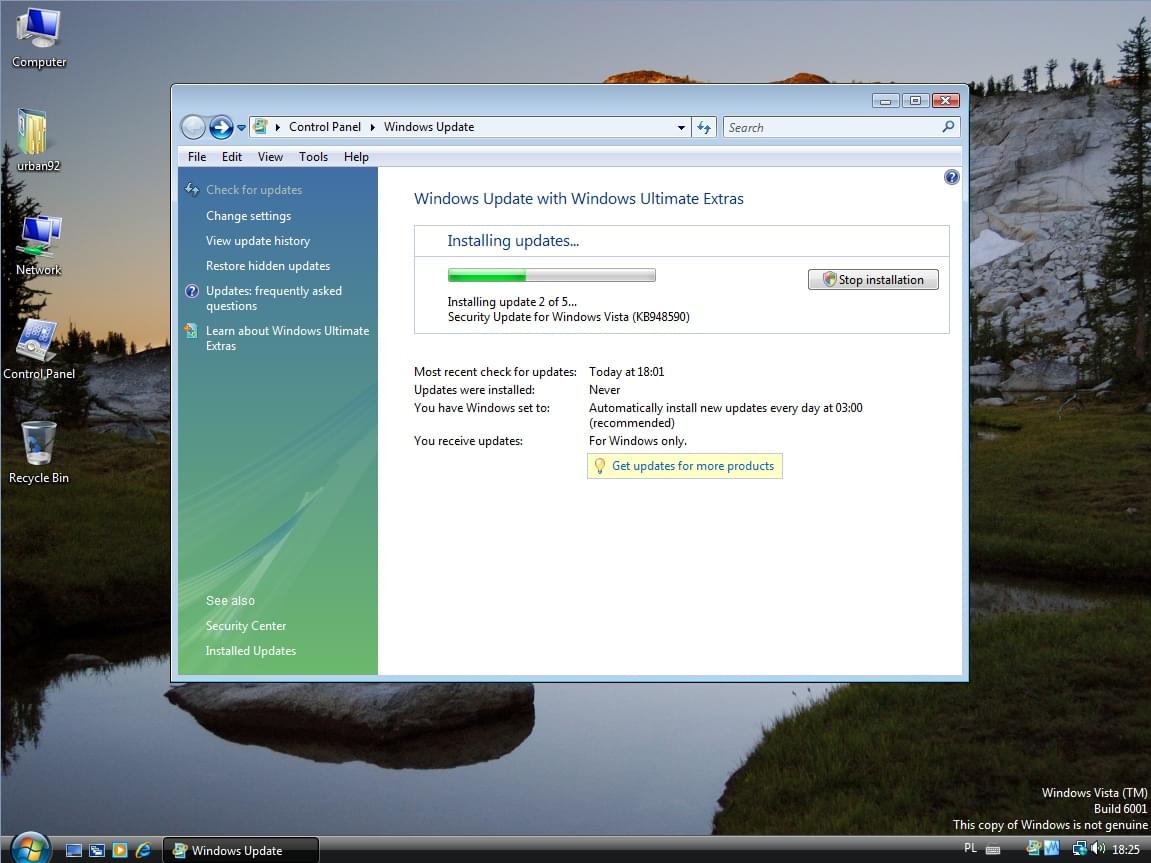The image size is (1151, 863).
Task: Open the recent pages dropdown arrow
Action: 242,128
